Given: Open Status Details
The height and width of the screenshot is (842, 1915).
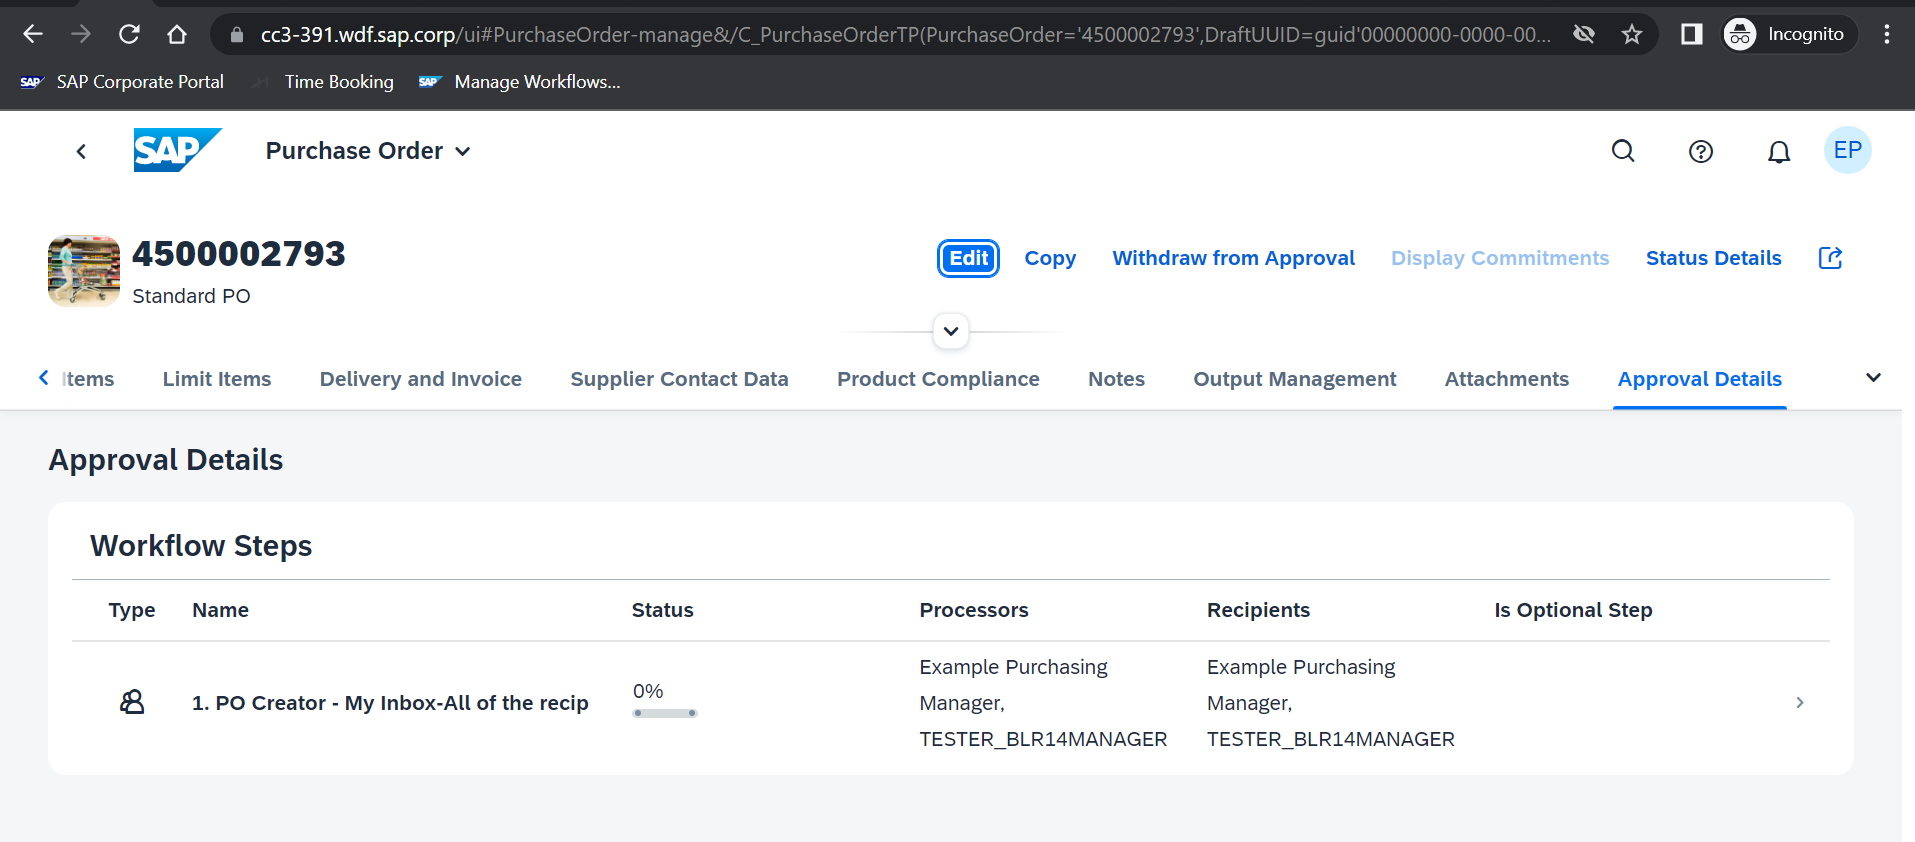Looking at the screenshot, I should (1713, 258).
